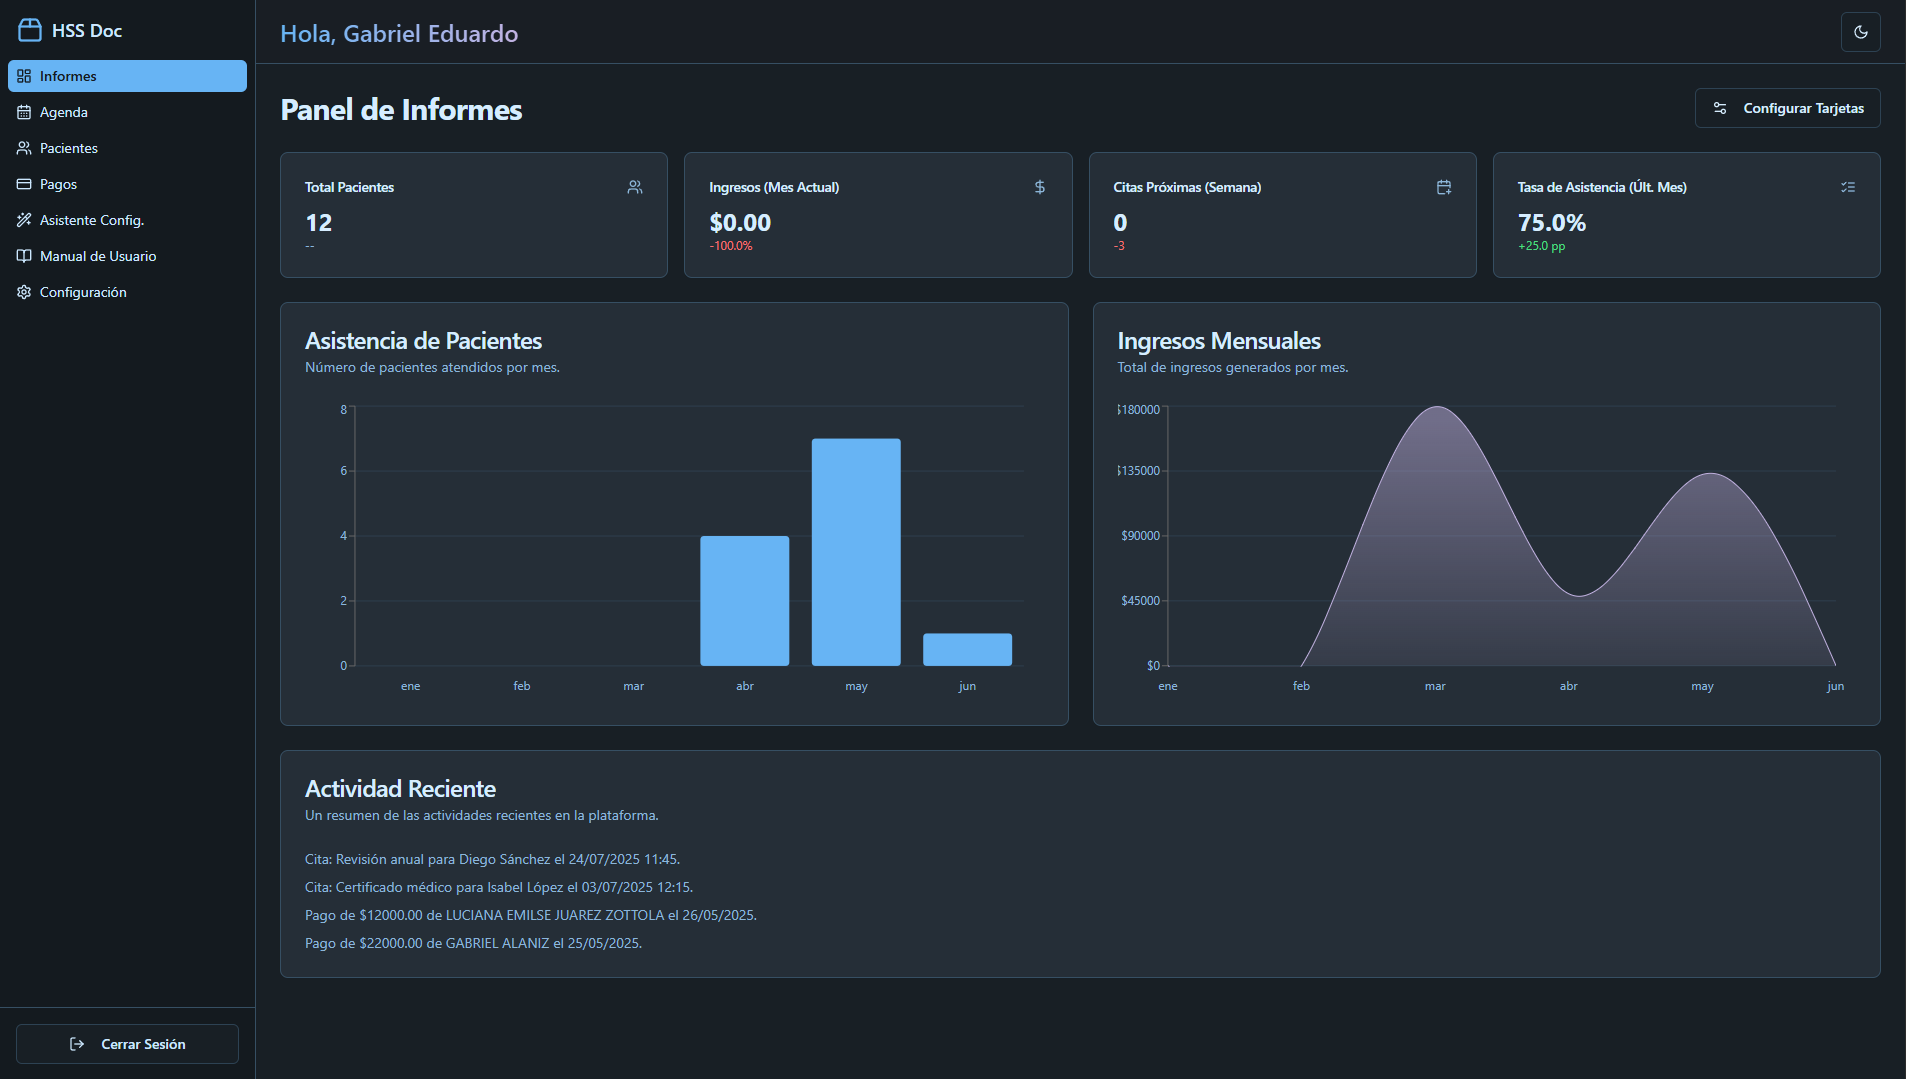Image resolution: width=1906 pixels, height=1079 pixels.
Task: Click the gear icon next to Configuración
Action: (24, 292)
